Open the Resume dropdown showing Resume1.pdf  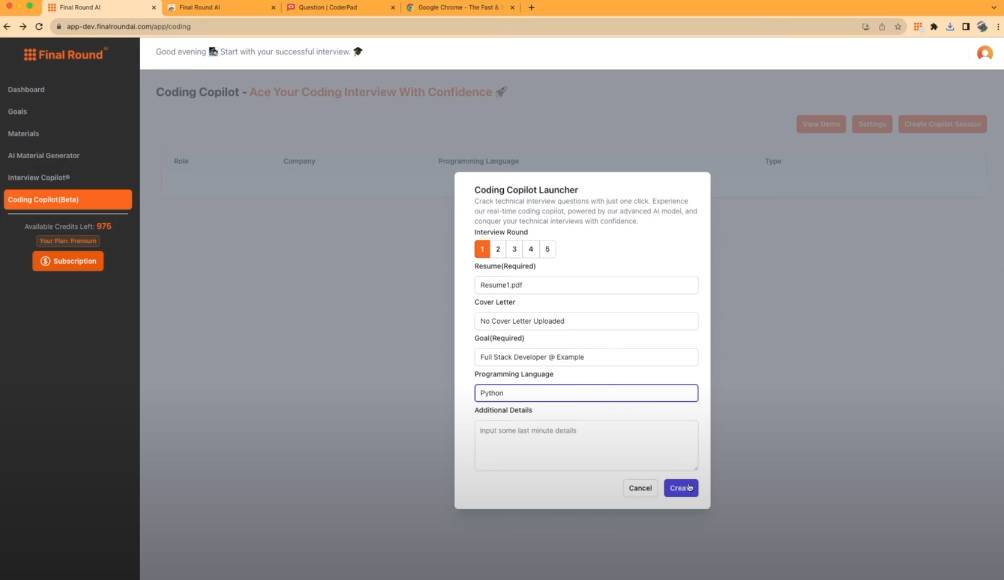(x=586, y=285)
